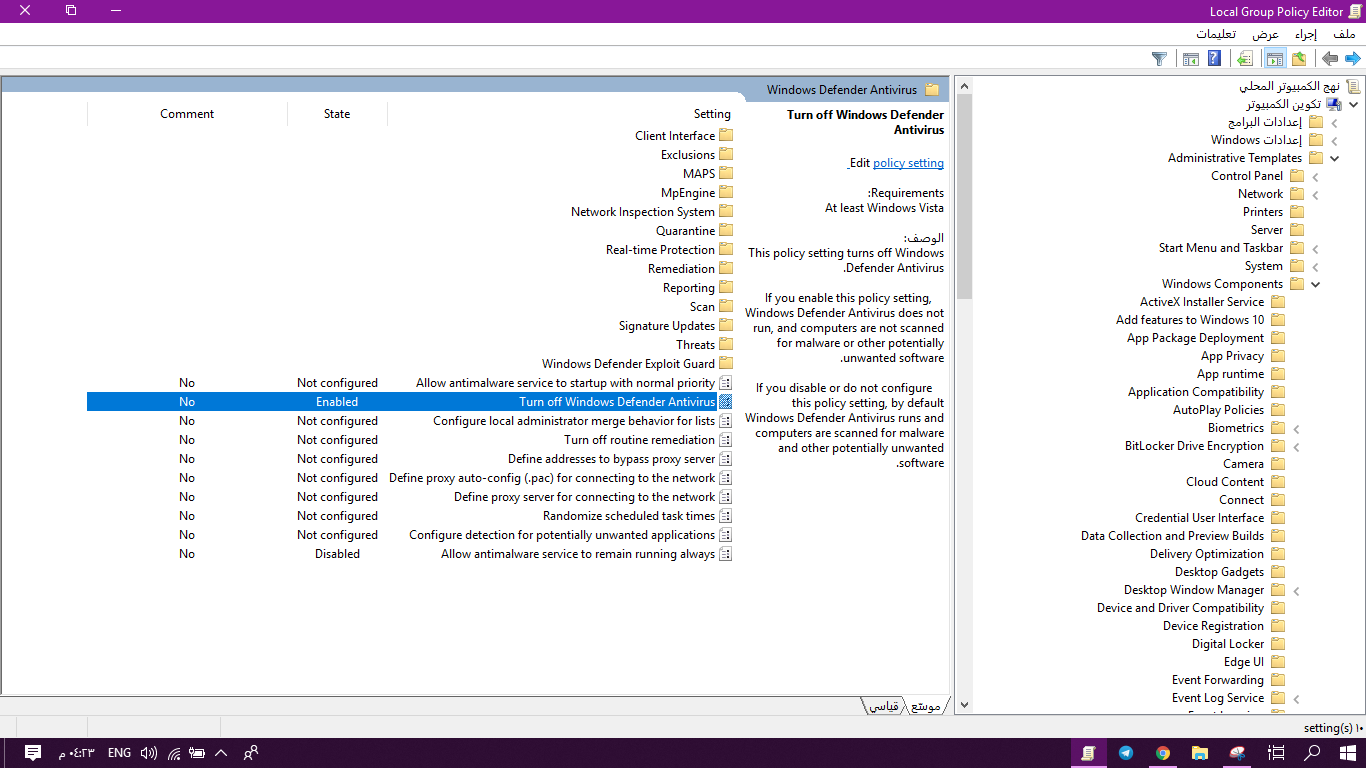Viewport: 1366px width, 768px height.
Task: Click the tree scrollbar down arrow
Action: 964,705
